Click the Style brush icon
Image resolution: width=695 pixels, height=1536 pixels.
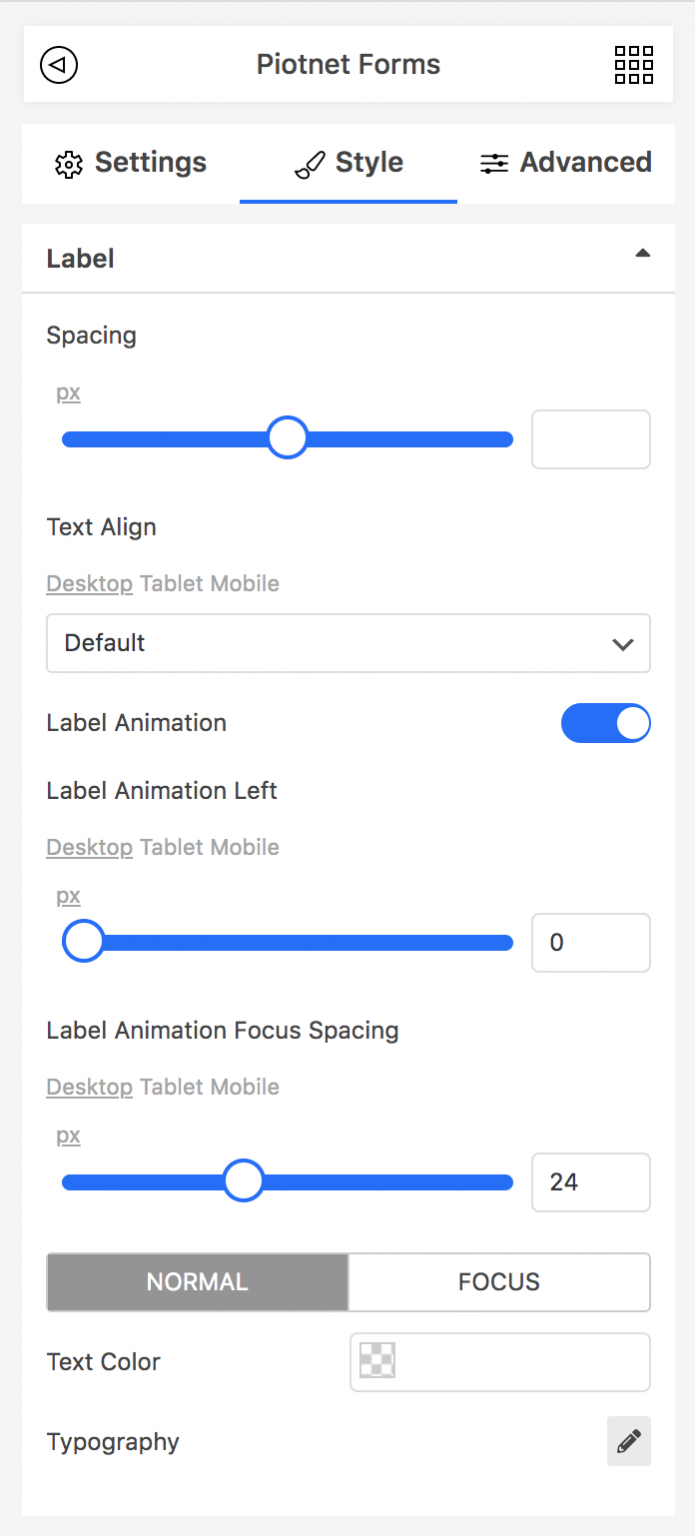click(310, 162)
